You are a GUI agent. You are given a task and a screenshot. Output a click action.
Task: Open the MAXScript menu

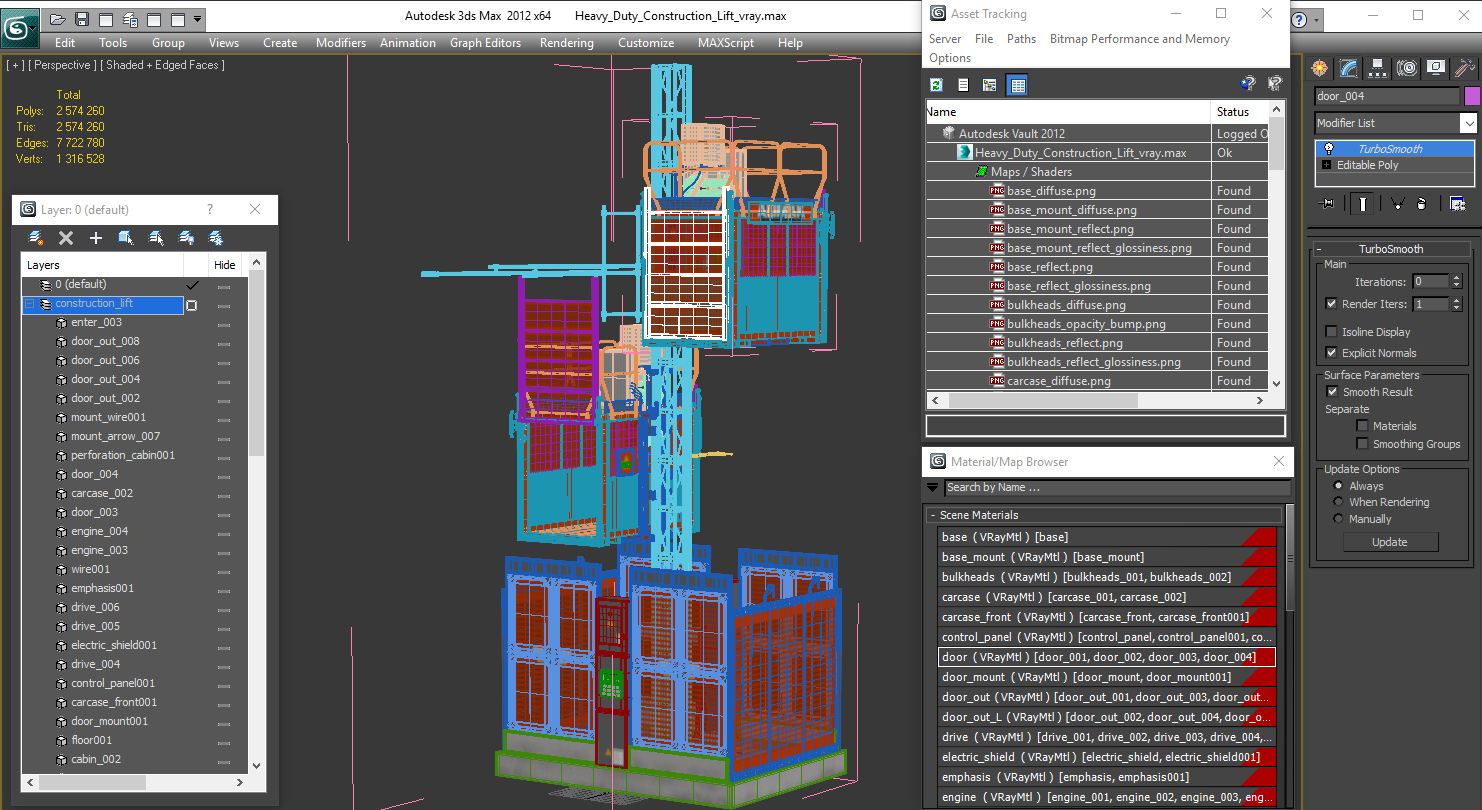(726, 43)
